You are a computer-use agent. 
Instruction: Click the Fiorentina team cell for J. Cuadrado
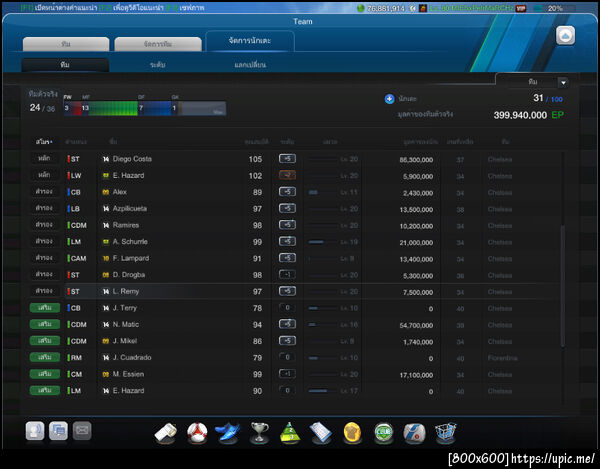(502, 358)
